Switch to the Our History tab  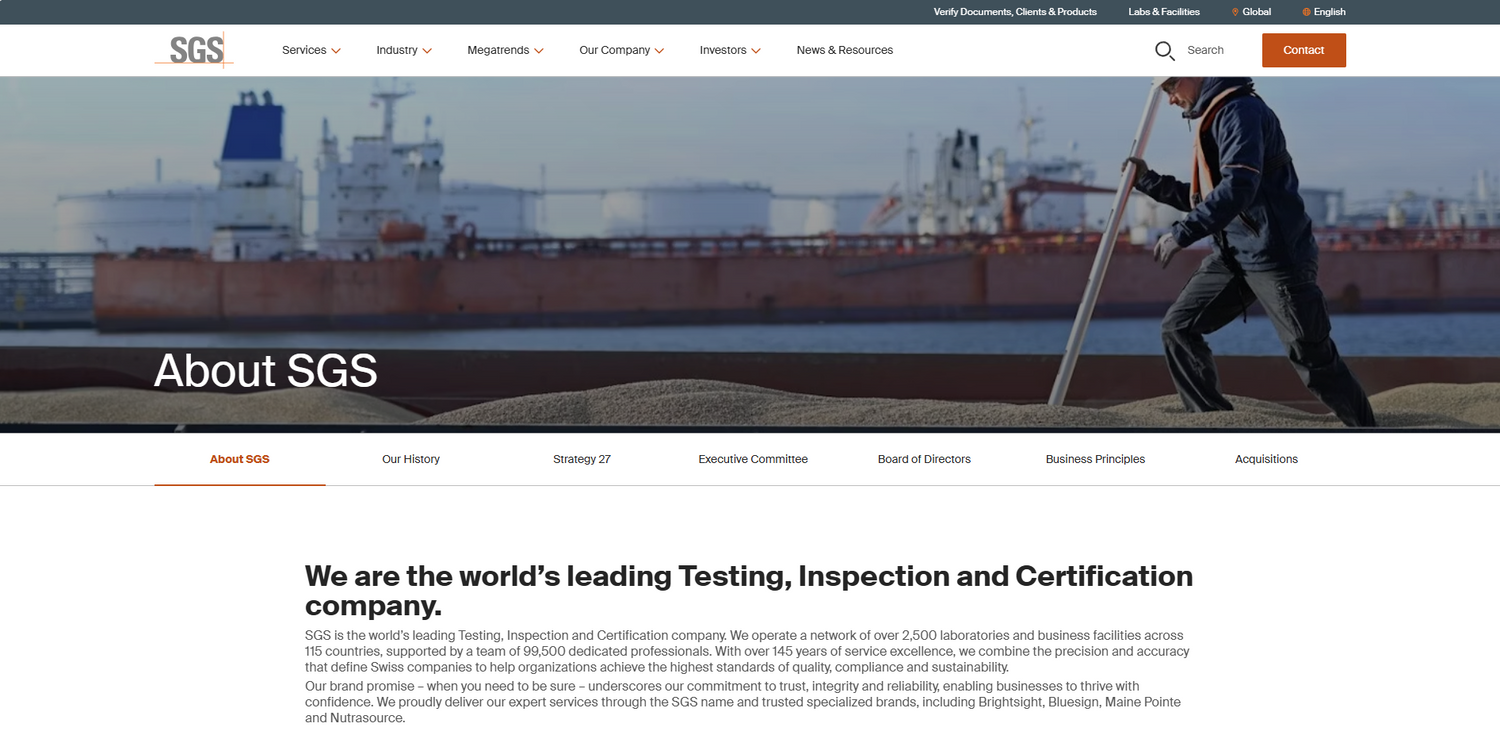tap(411, 459)
